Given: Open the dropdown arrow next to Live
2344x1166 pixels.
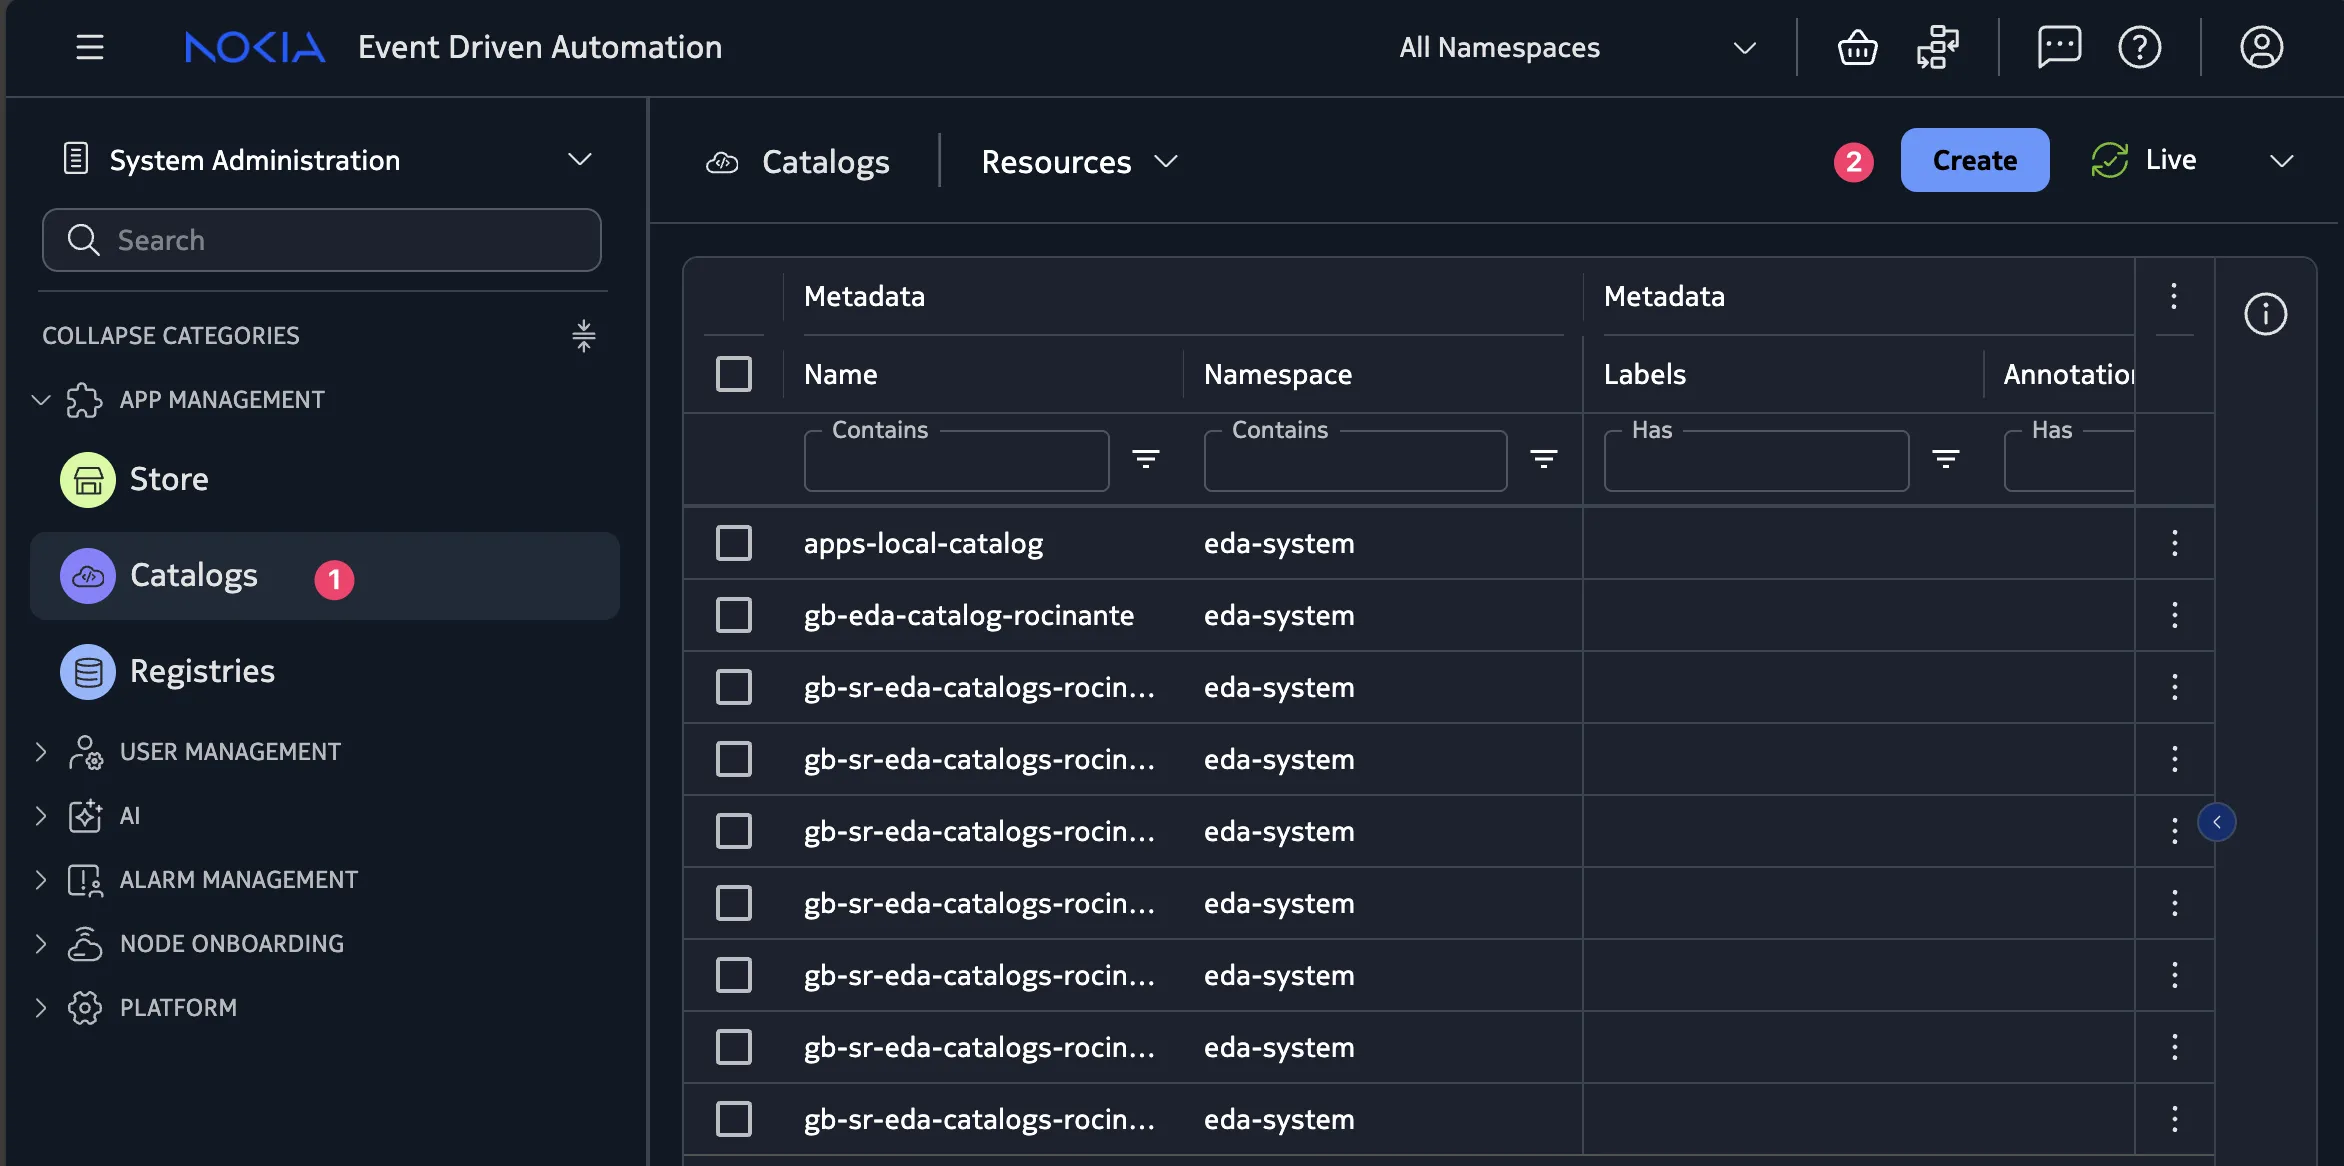Looking at the screenshot, I should 2281,160.
